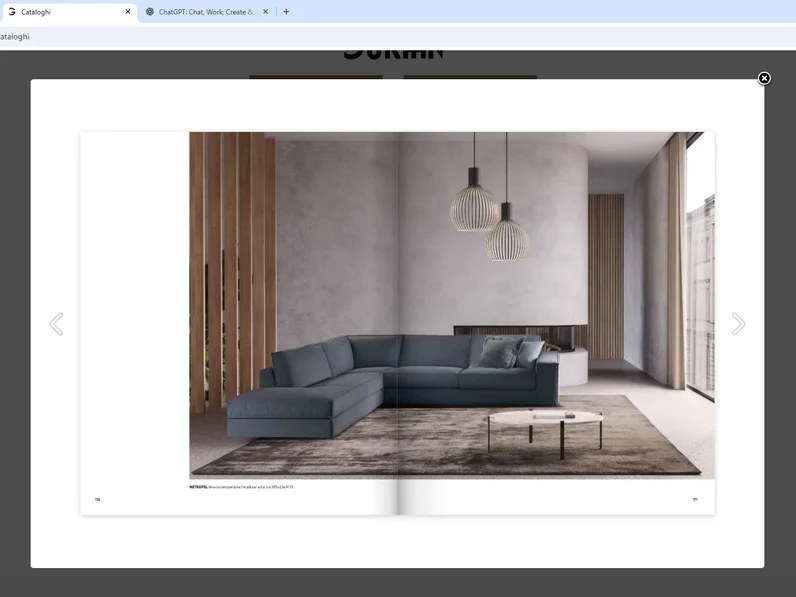
Task: Switch to the Cataloghi browser tab
Action: point(68,12)
